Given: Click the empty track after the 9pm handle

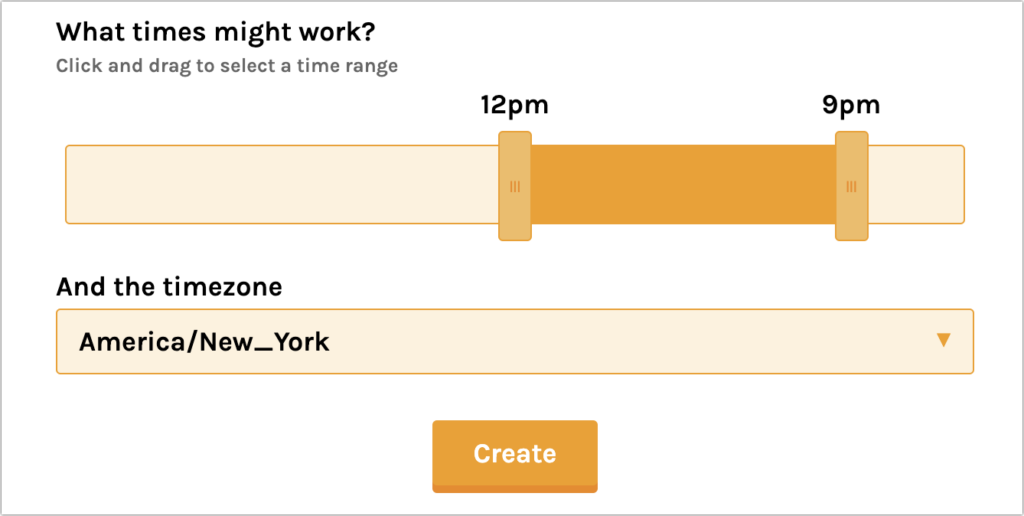Looking at the screenshot, I should click(x=916, y=184).
